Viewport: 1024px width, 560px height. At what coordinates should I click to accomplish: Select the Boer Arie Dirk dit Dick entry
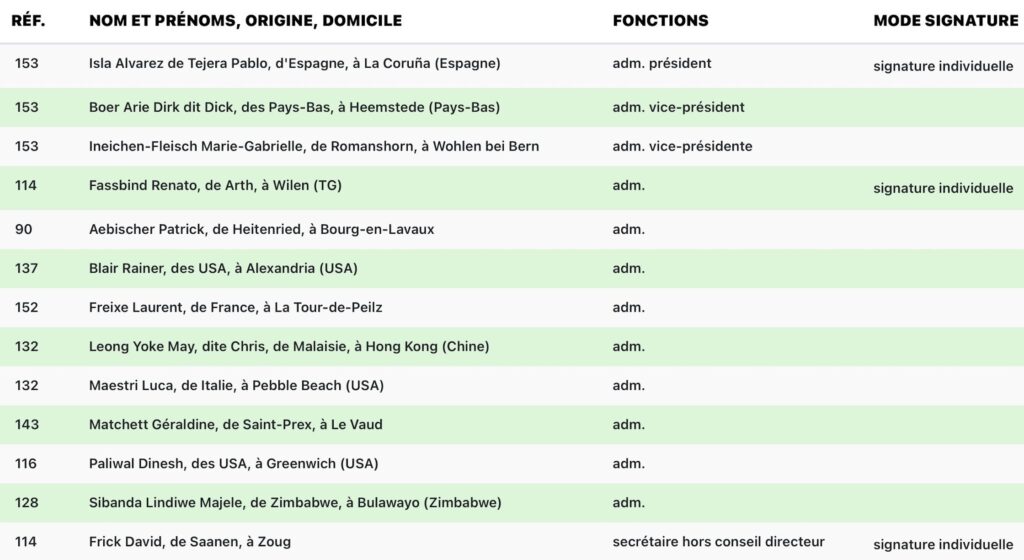[294, 107]
